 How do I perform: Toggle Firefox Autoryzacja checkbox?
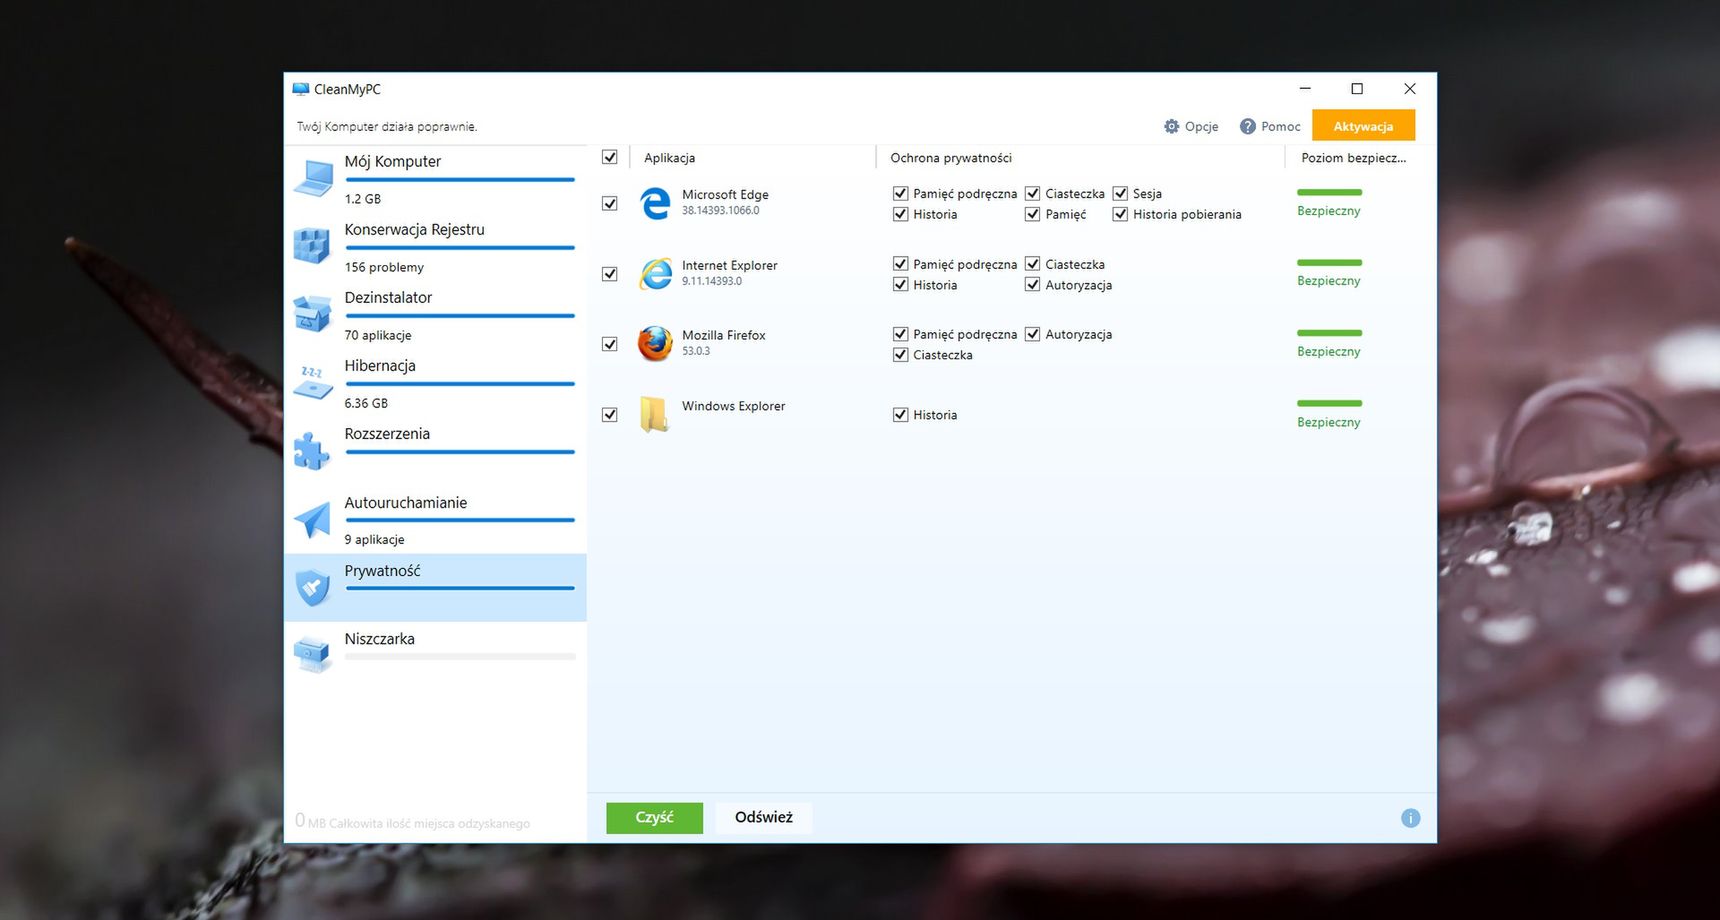coord(1033,334)
